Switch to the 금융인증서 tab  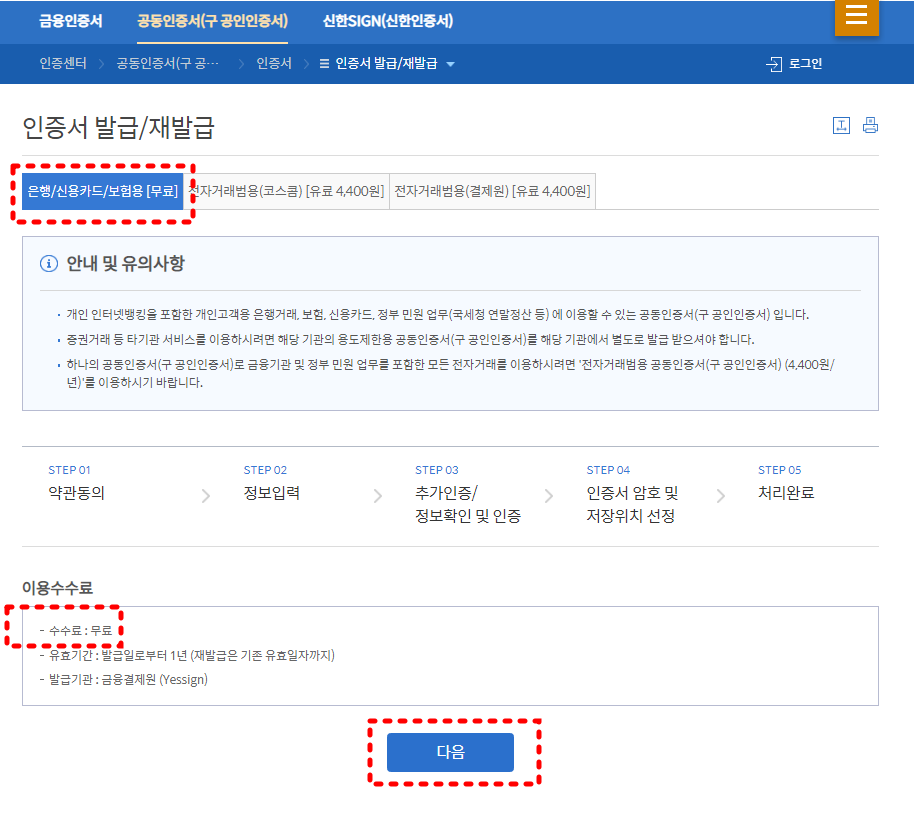[x=71, y=21]
